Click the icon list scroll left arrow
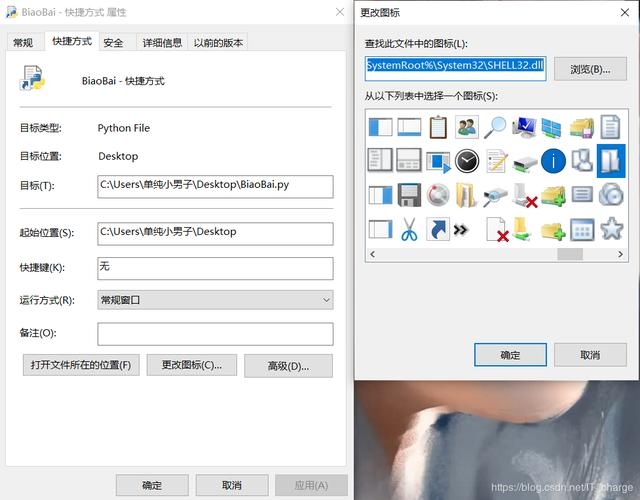Image resolution: width=640 pixels, height=500 pixels. pos(372,254)
